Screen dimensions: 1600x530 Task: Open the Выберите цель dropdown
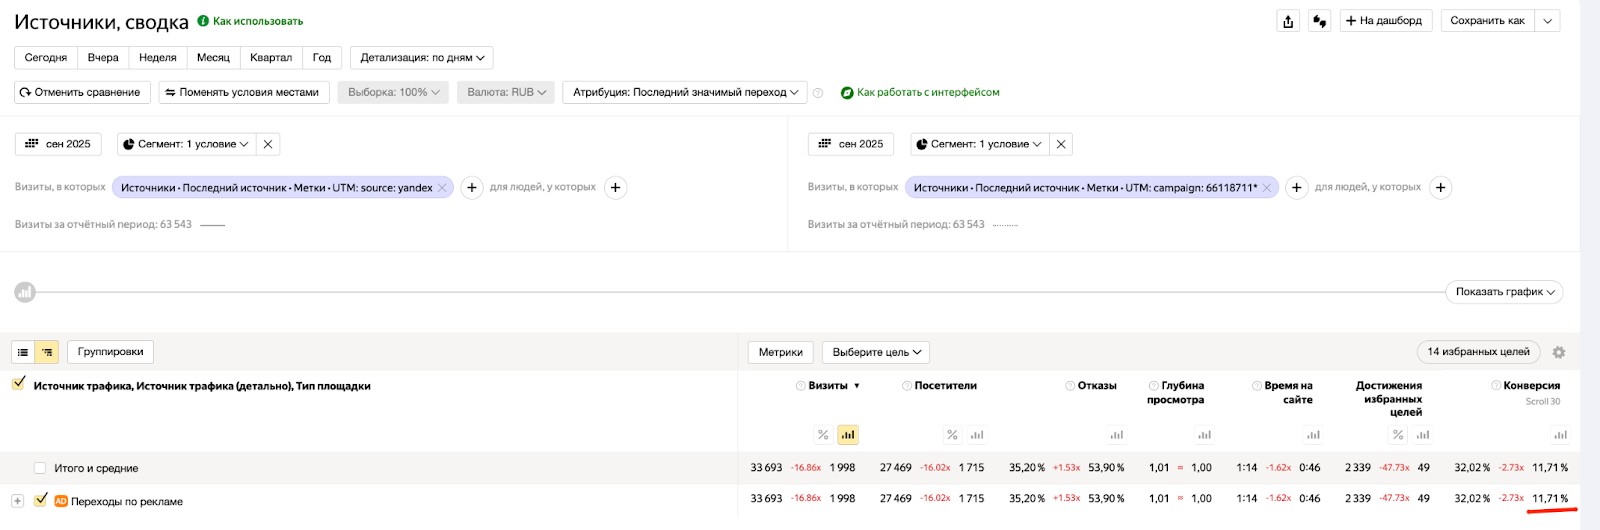pyautogui.click(x=876, y=352)
